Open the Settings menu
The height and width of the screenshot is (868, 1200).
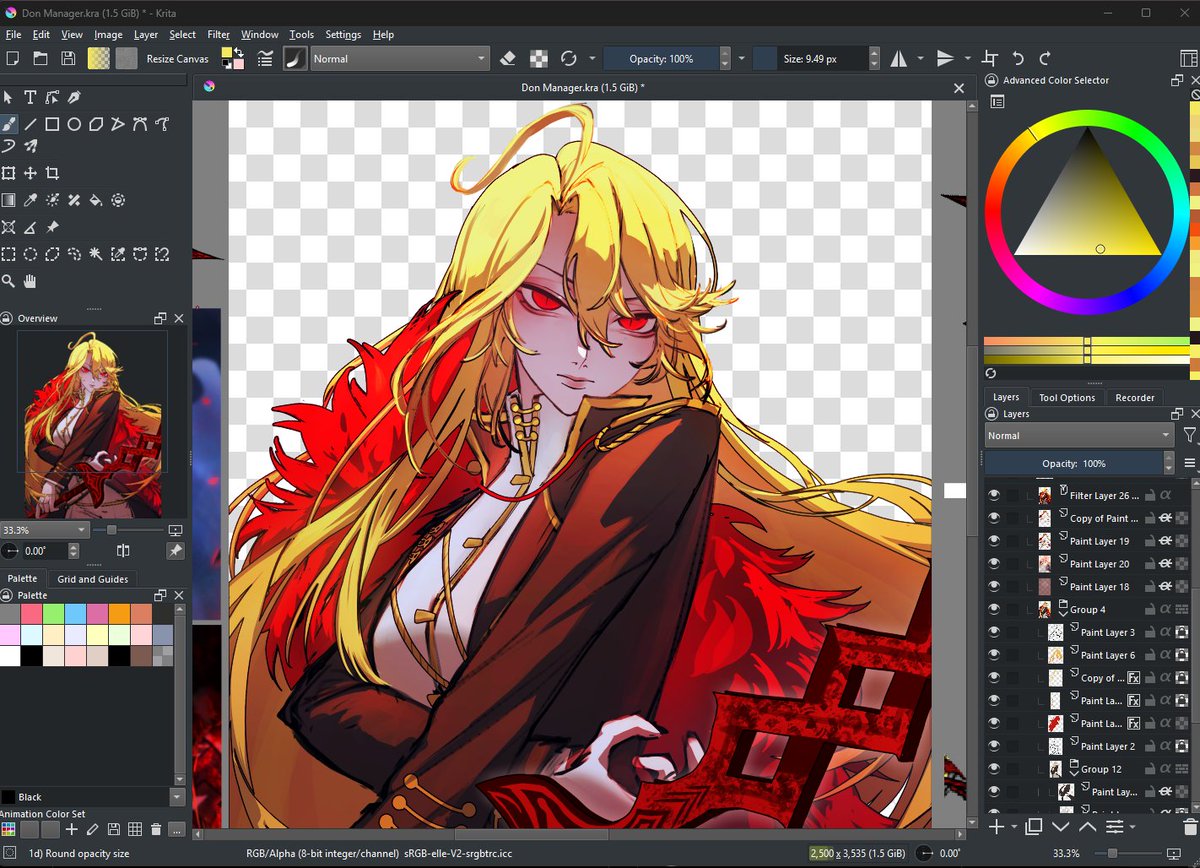(x=343, y=34)
